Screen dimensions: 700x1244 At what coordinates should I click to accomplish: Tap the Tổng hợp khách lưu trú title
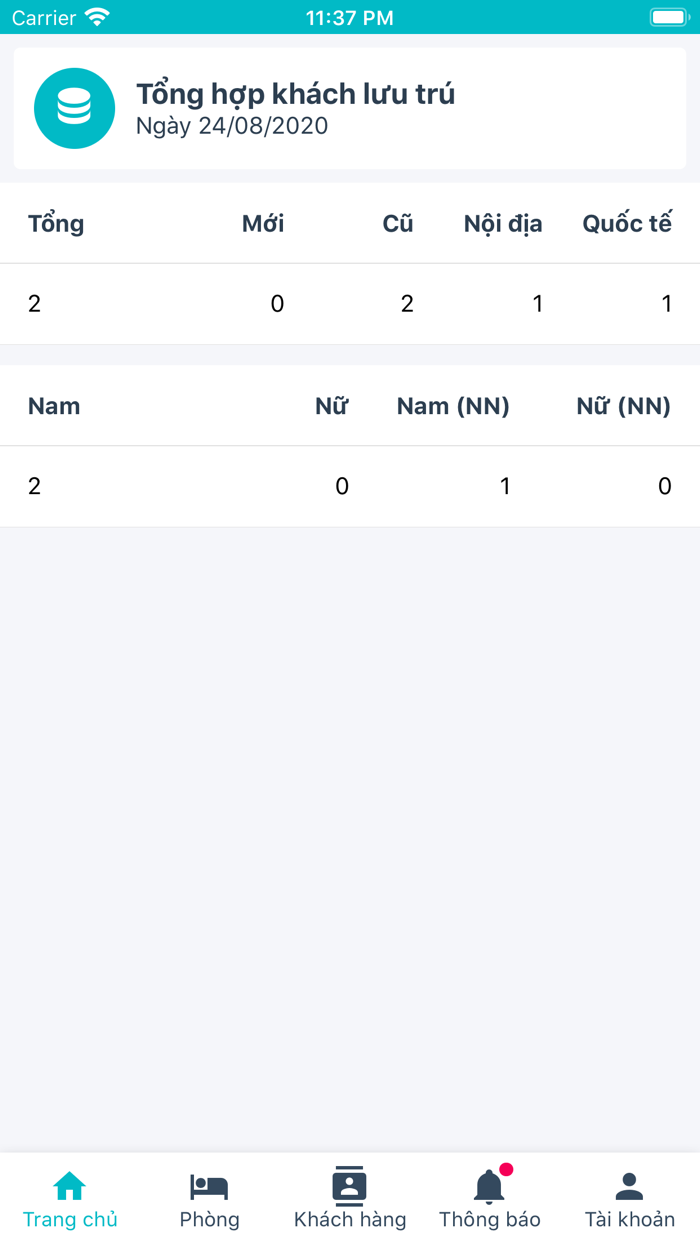coord(295,94)
